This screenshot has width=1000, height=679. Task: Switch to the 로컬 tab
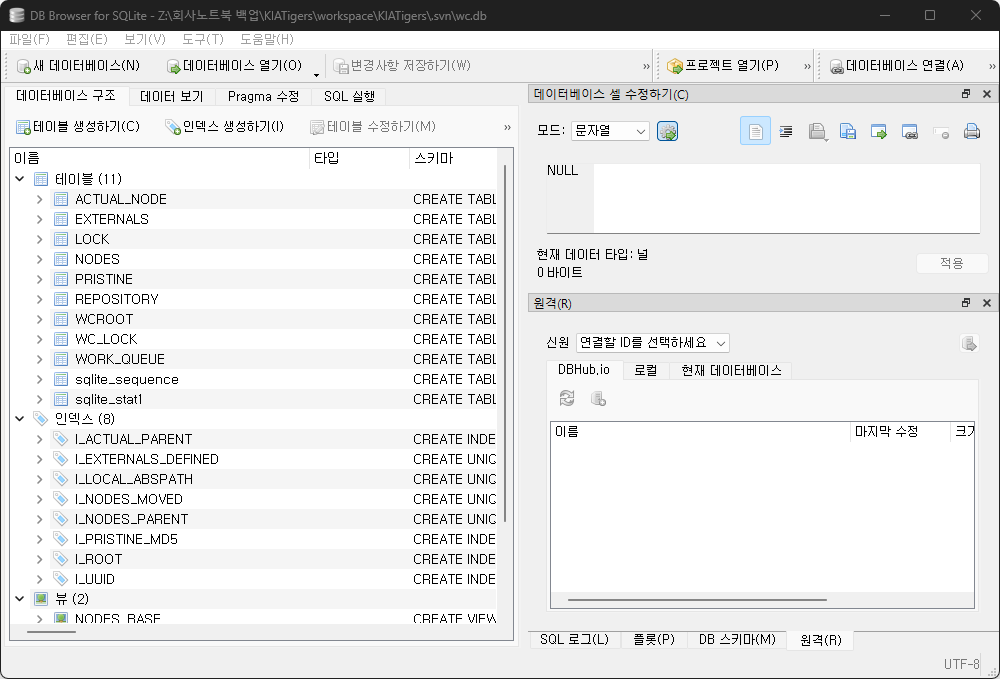(645, 370)
